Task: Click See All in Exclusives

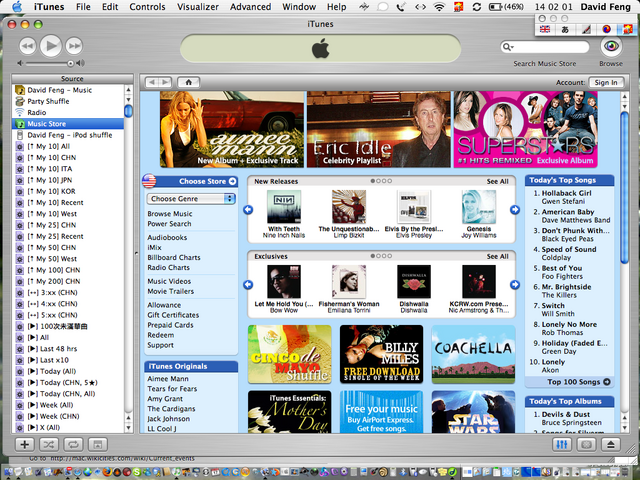Action: tap(498, 256)
